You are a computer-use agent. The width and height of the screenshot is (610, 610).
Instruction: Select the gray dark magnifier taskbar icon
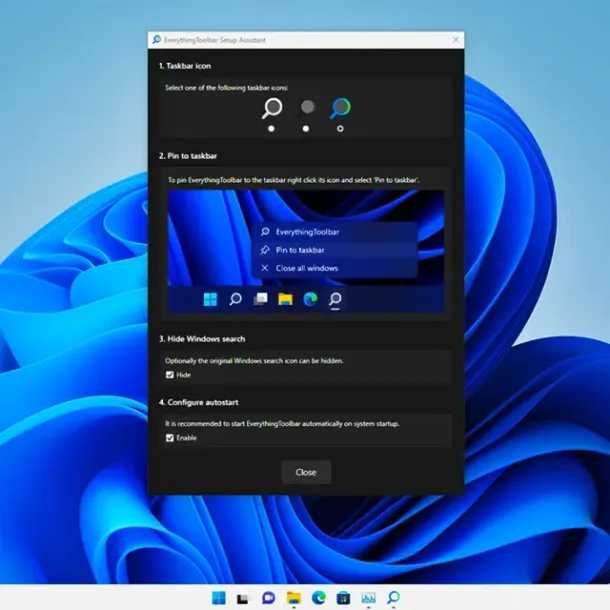click(306, 107)
